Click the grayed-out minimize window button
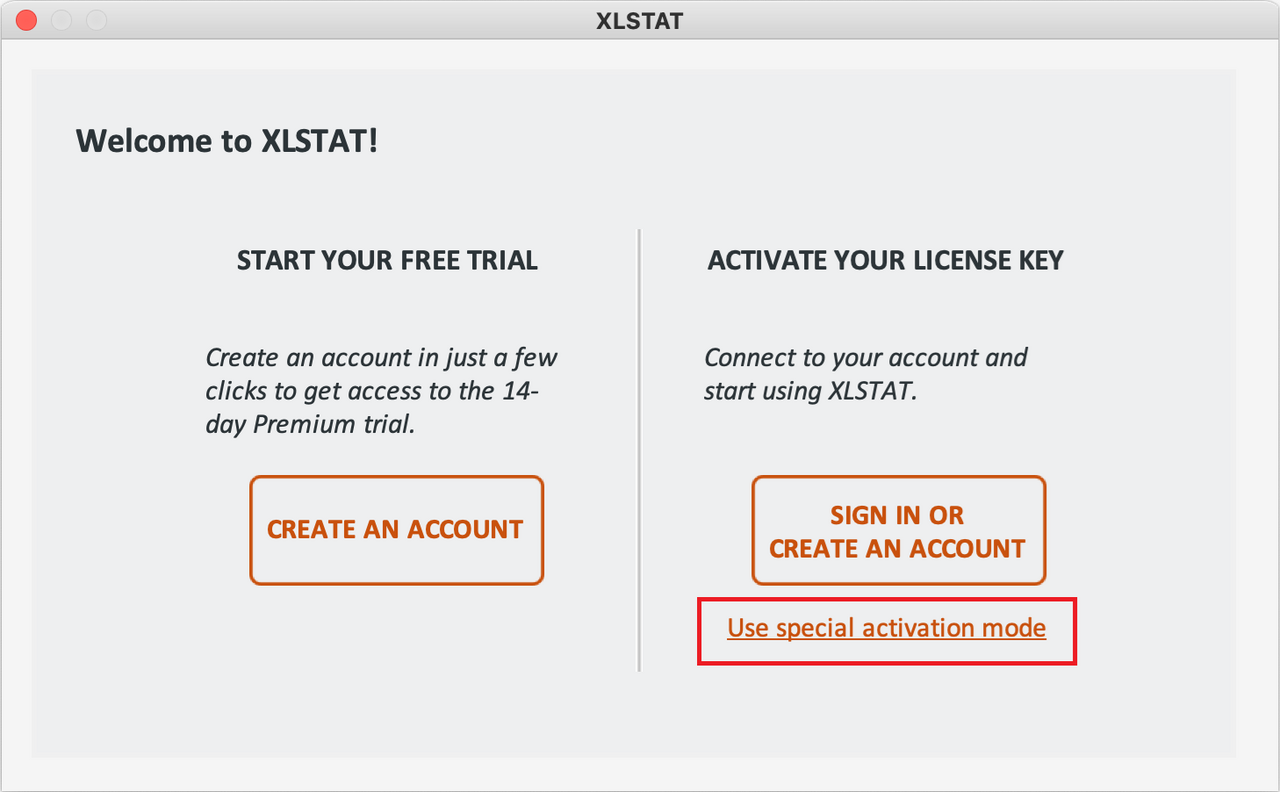Image resolution: width=1280 pixels, height=792 pixels. coord(61,20)
